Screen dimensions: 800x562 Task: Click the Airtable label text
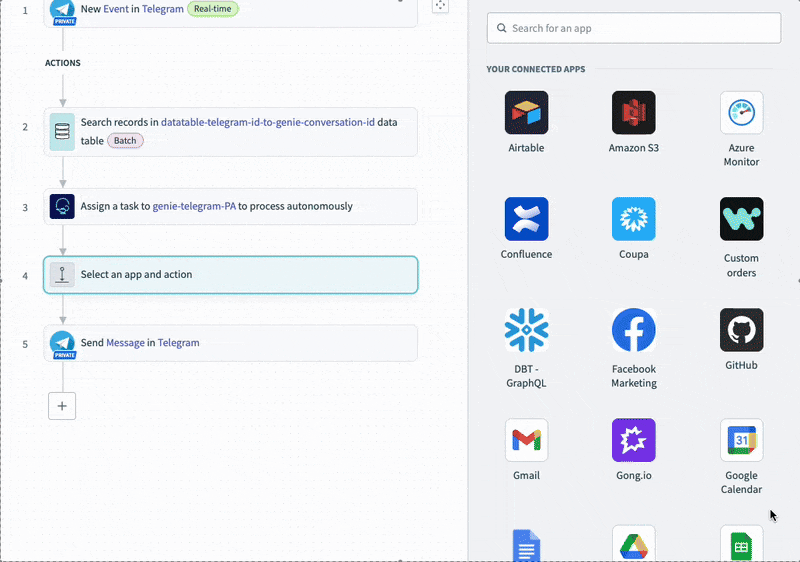tap(526, 148)
